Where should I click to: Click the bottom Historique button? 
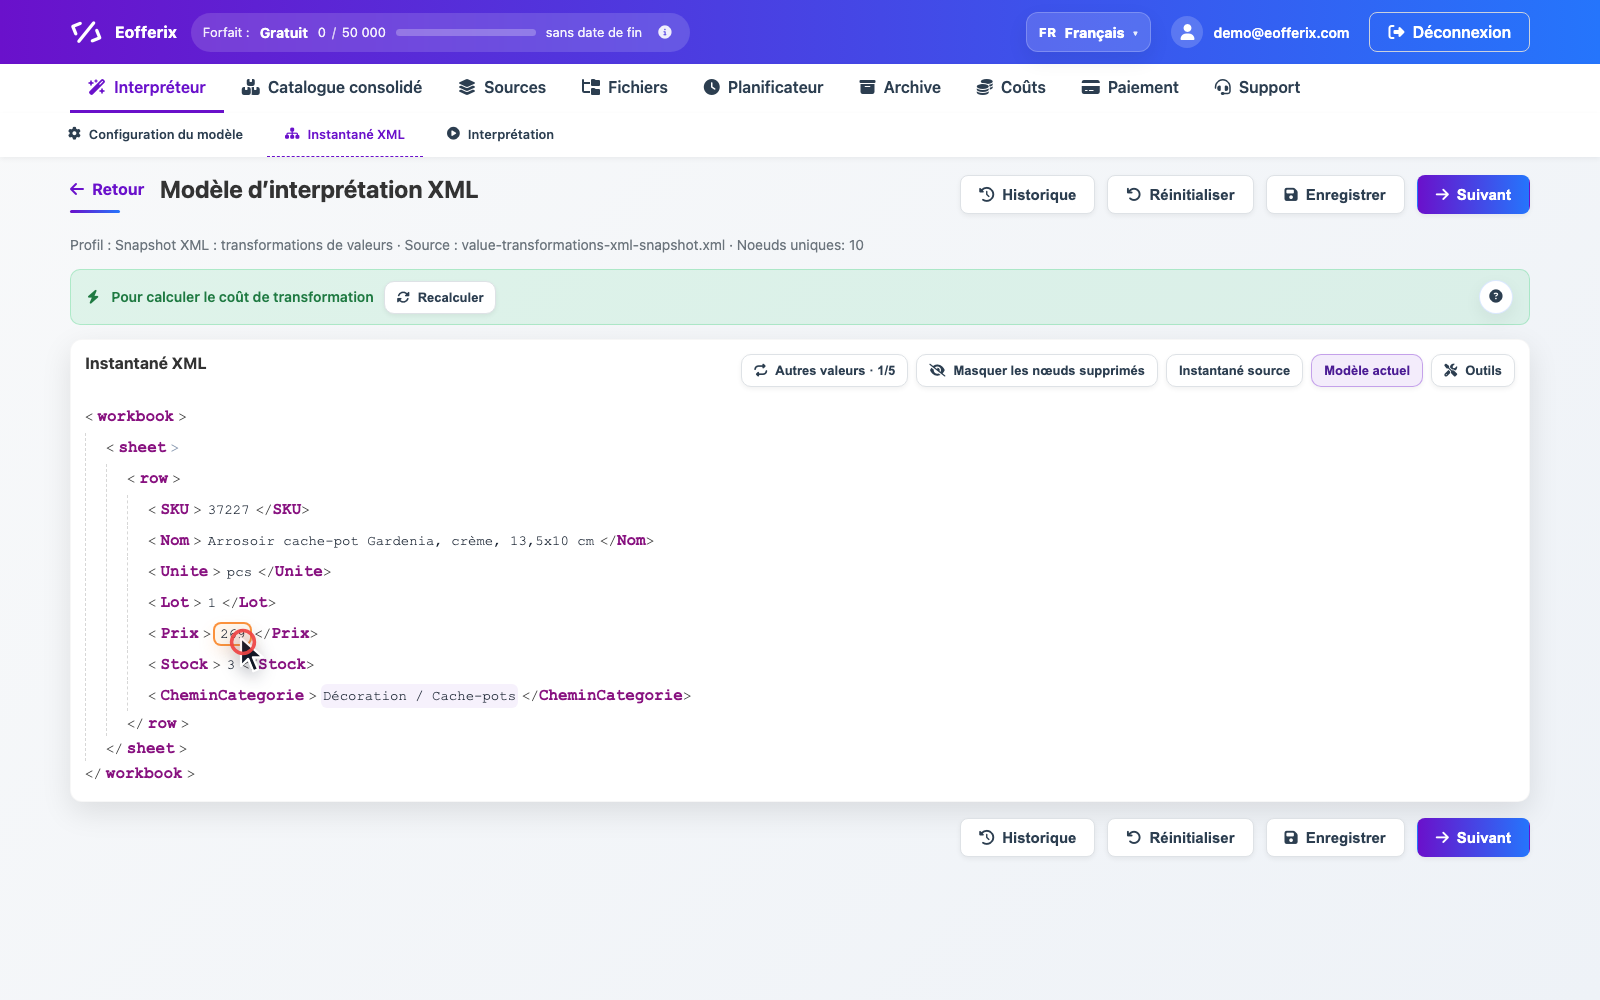coord(1027,838)
